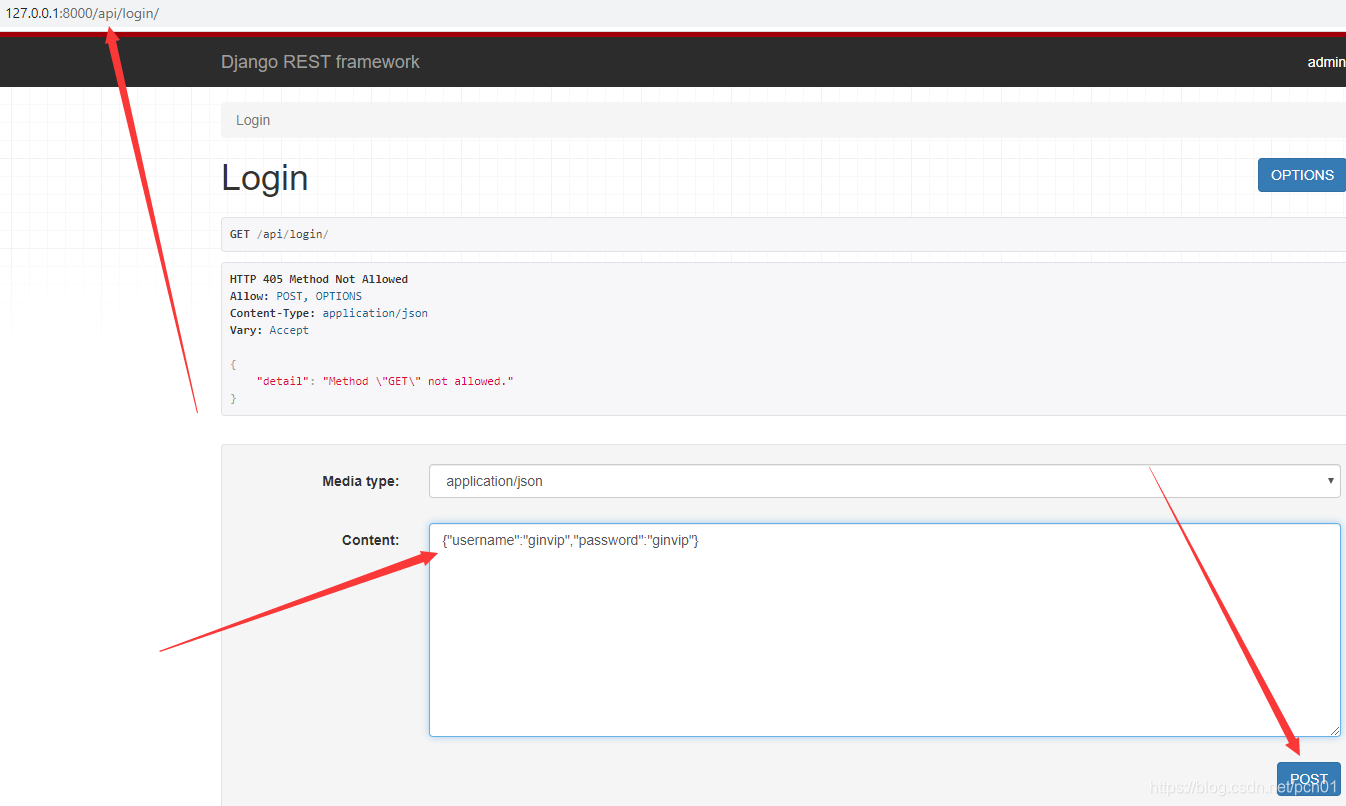The image size is (1346, 806).
Task: Click the browser address bar URL
Action: (x=82, y=14)
